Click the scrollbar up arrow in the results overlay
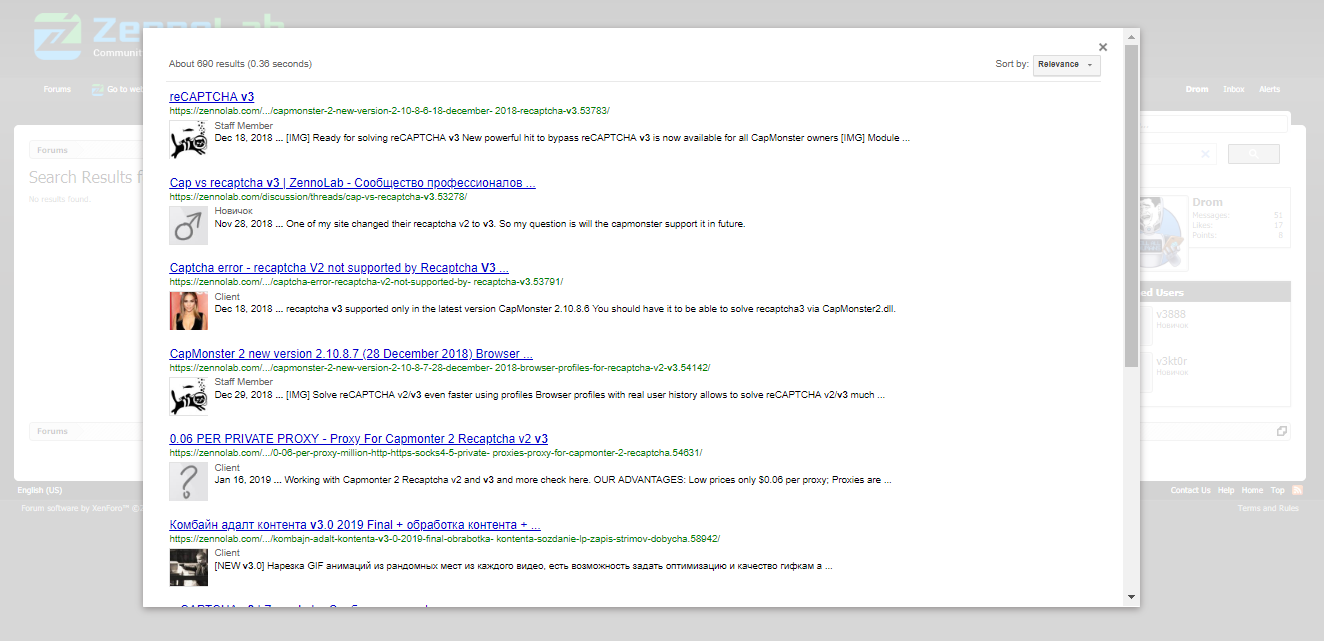This screenshot has height=641, width=1324. click(1131, 36)
